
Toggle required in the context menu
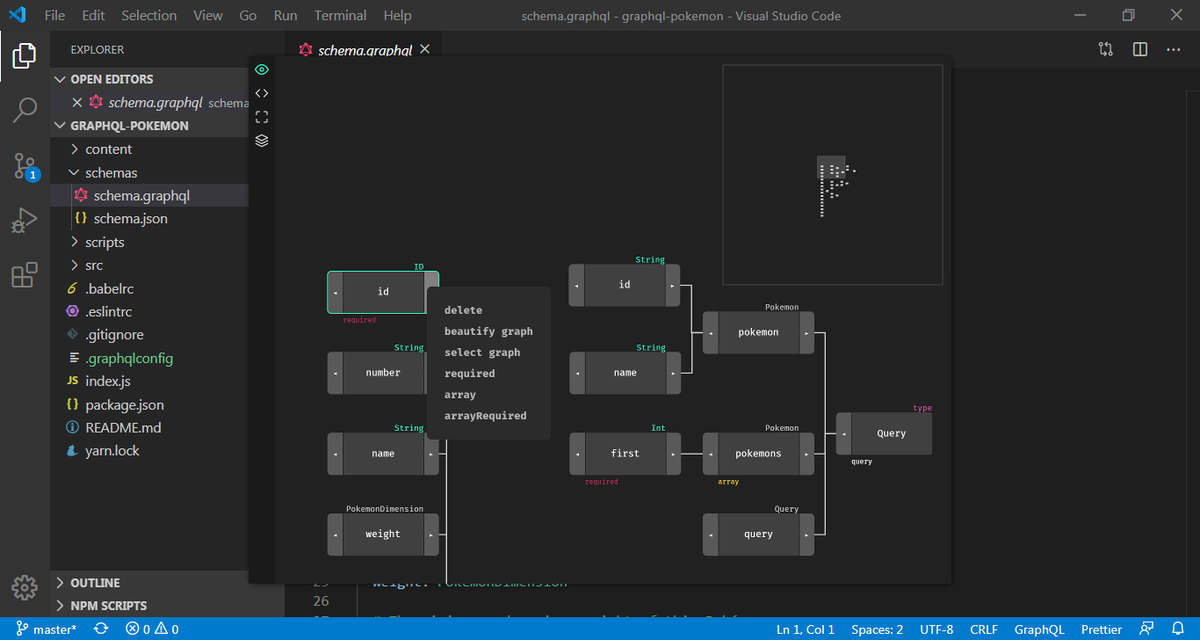coord(469,373)
